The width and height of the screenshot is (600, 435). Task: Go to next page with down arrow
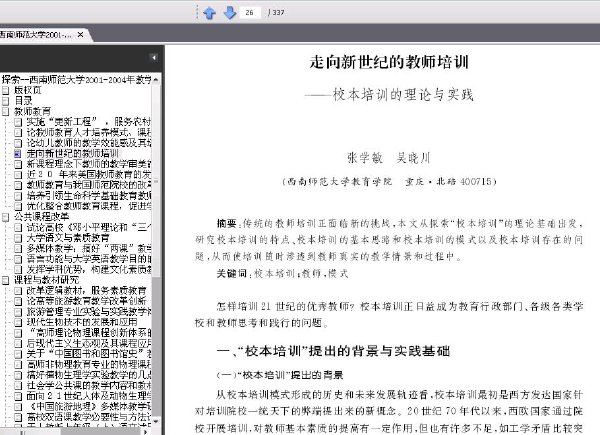[229, 12]
